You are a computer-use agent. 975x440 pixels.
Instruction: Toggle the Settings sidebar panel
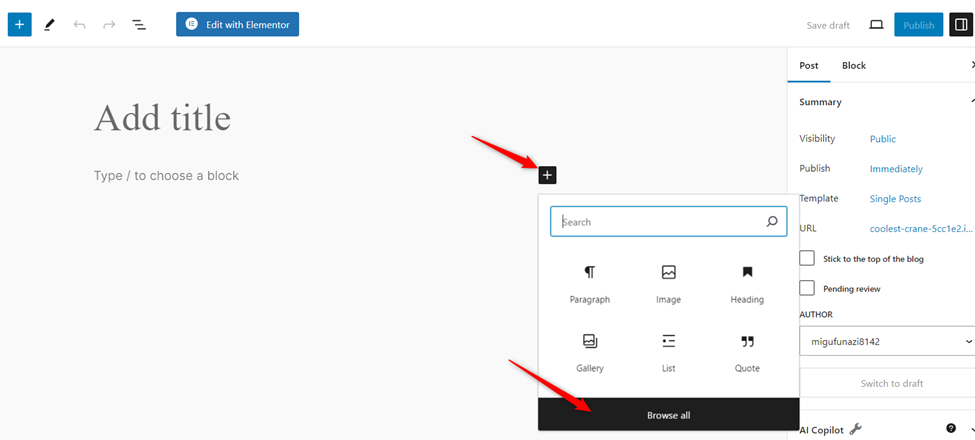[x=961, y=25]
